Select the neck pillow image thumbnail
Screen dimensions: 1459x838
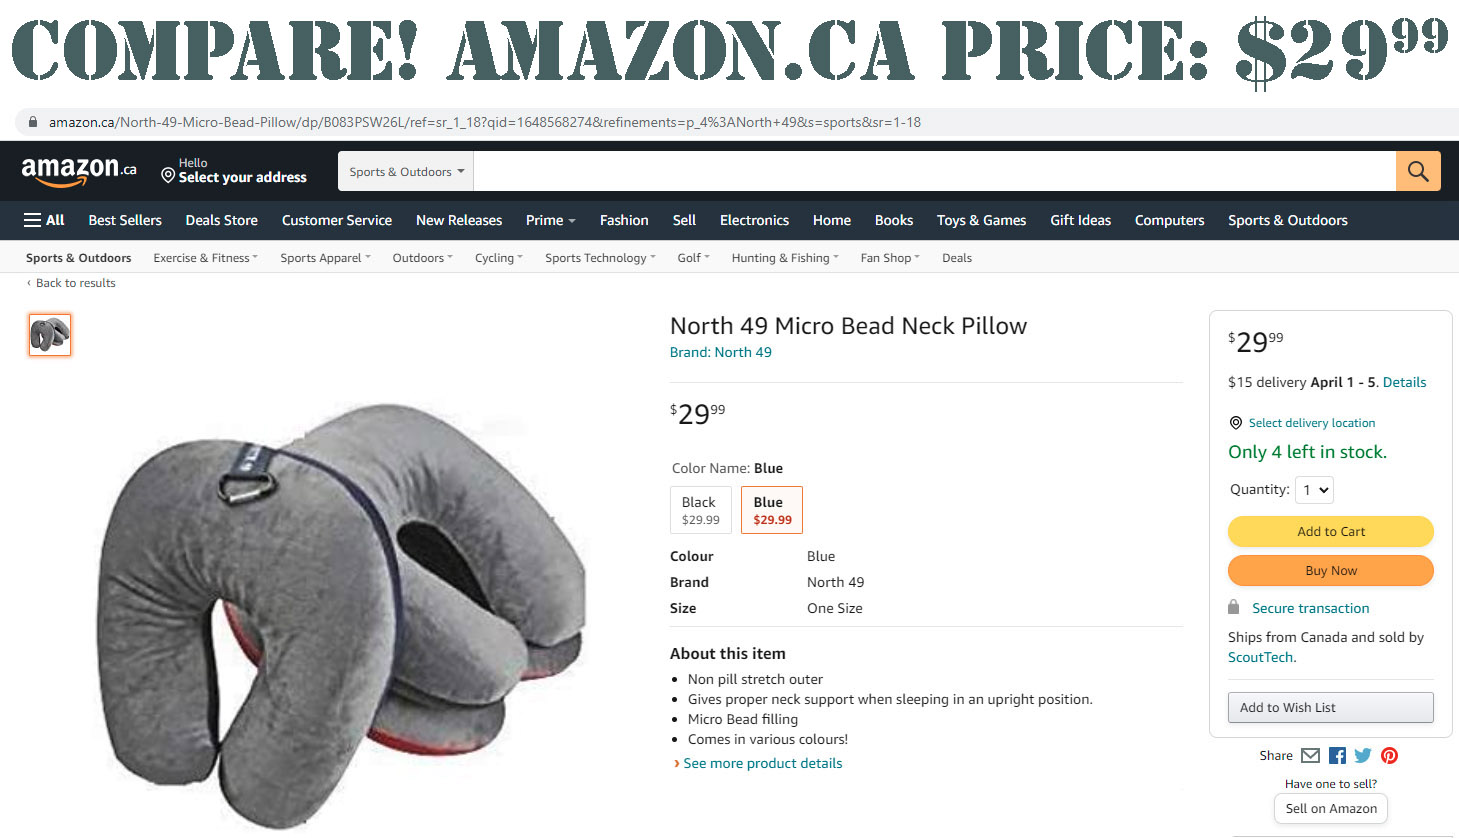(49, 334)
